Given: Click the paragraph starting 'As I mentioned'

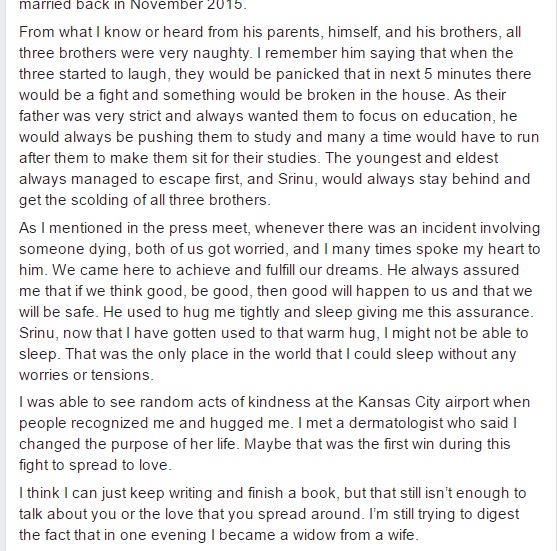Looking at the screenshot, I should (x=280, y=301).
